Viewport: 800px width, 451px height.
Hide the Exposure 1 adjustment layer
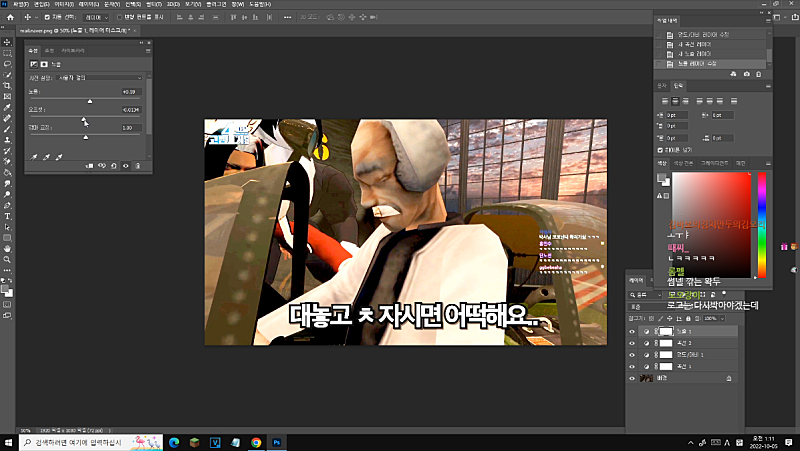(x=631, y=331)
